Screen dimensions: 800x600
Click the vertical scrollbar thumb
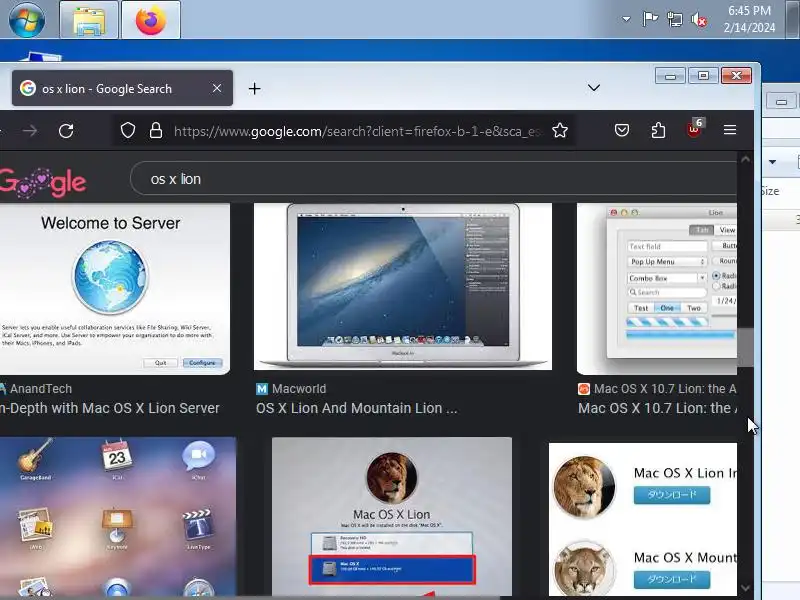click(x=745, y=347)
